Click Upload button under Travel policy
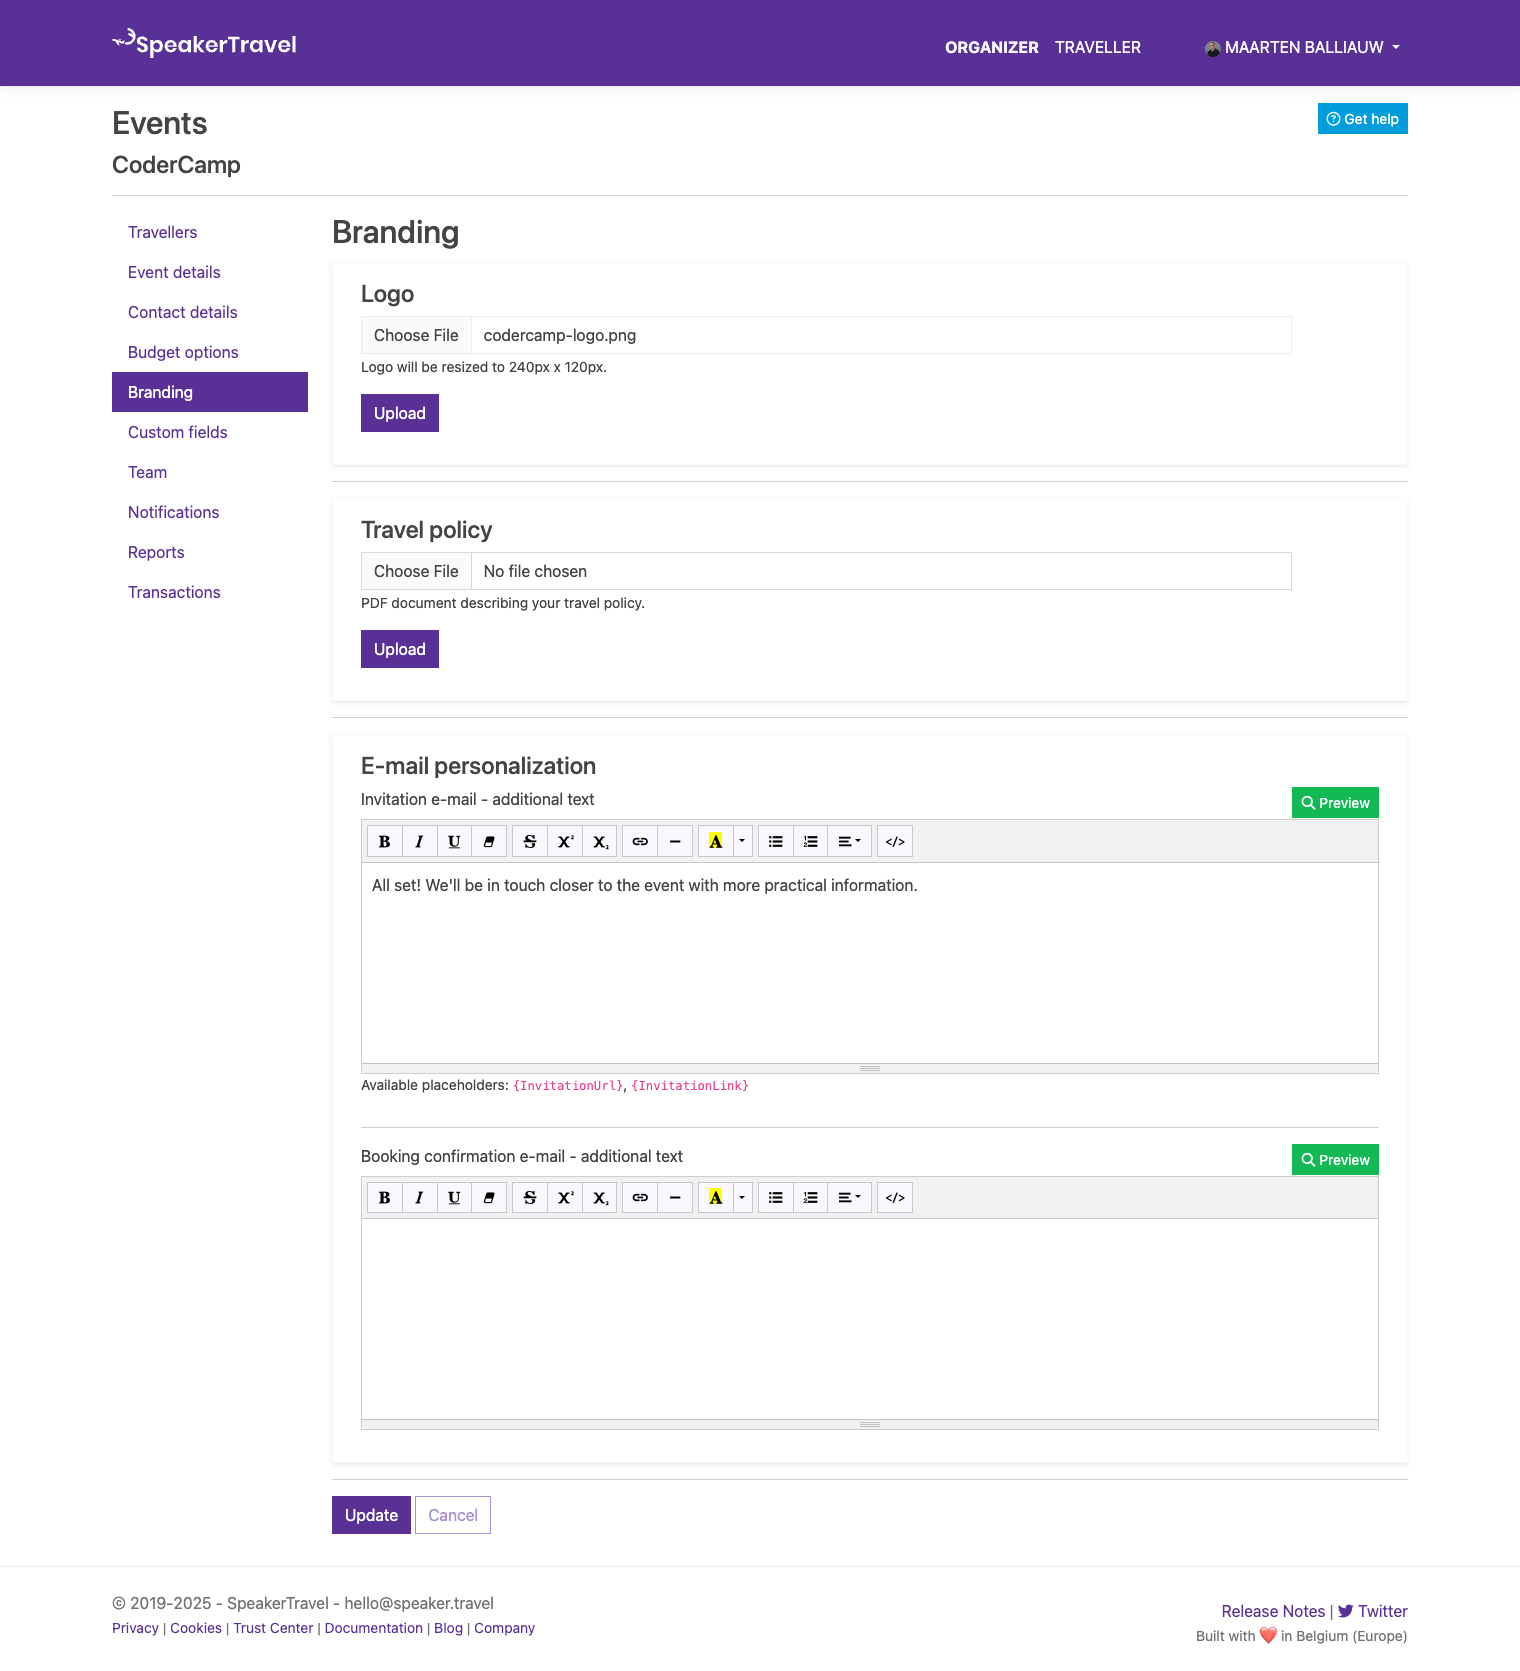 399,649
